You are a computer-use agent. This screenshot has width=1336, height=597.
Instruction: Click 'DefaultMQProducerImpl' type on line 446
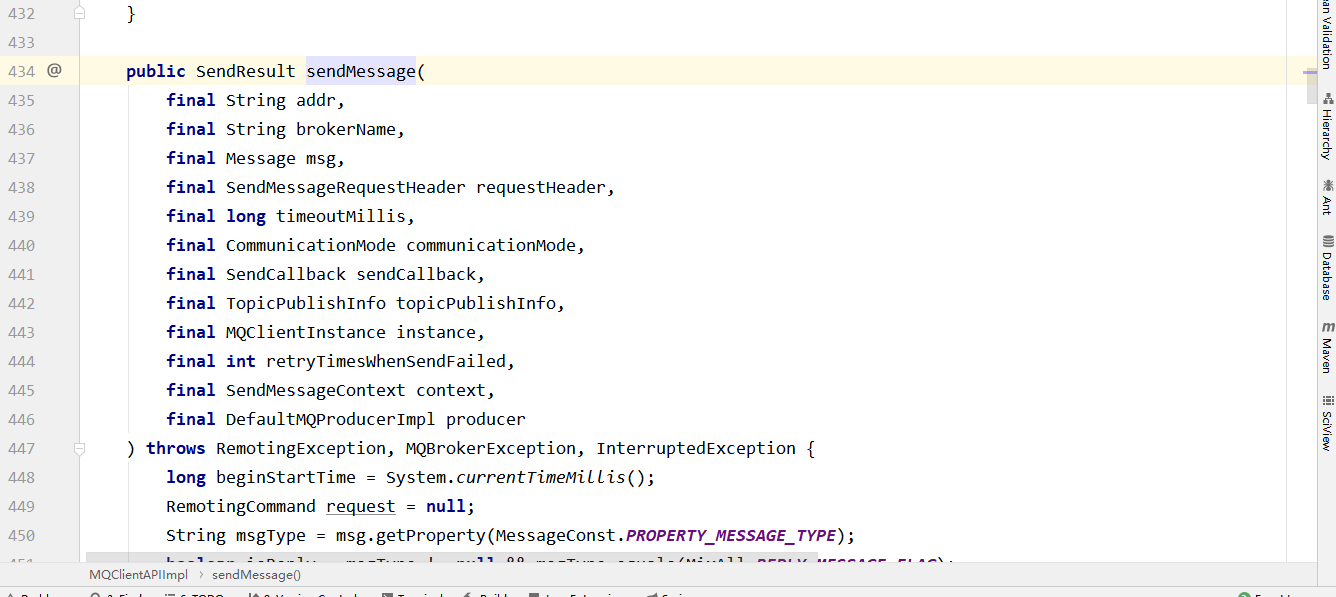pyautogui.click(x=331, y=419)
